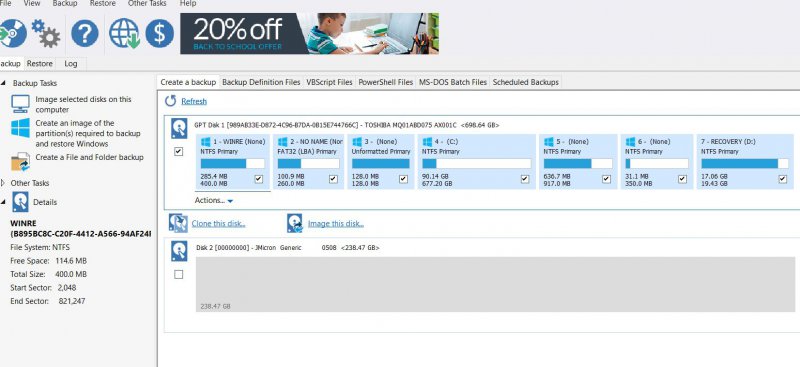This screenshot has width=800, height=367.
Task: Click the gears settings icon in the toolbar
Action: click(46, 34)
